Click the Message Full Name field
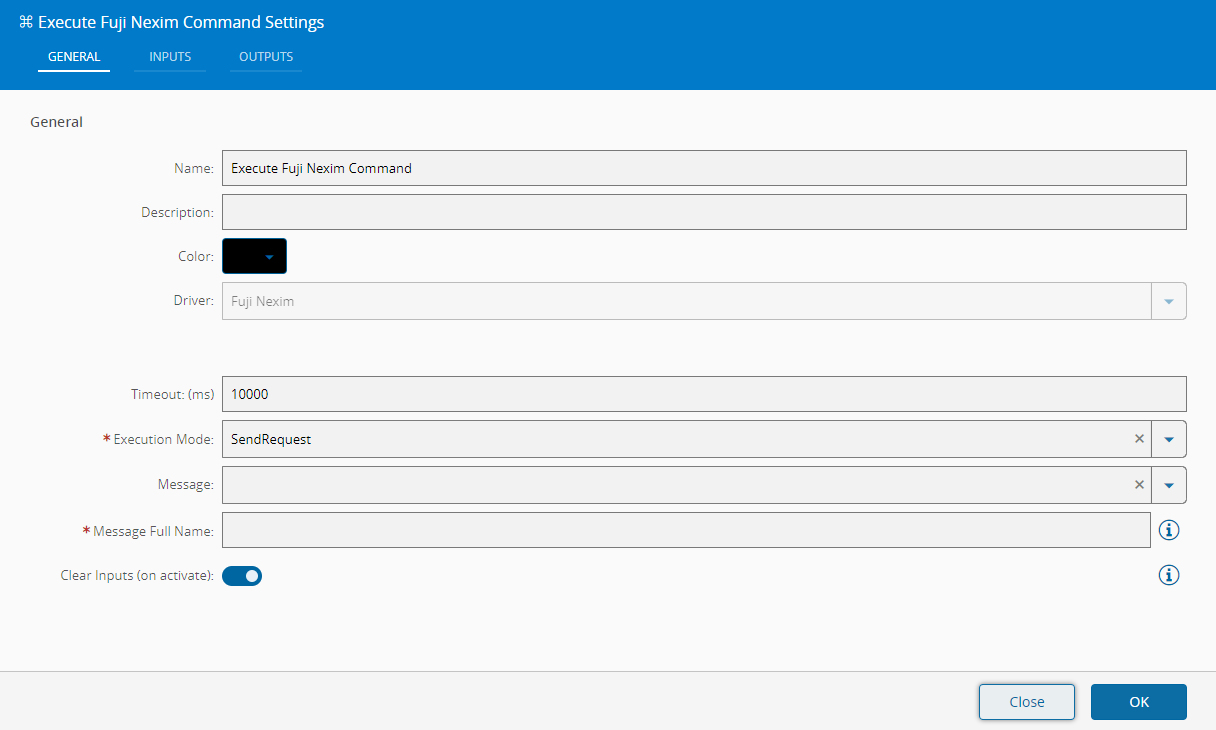 tap(685, 530)
